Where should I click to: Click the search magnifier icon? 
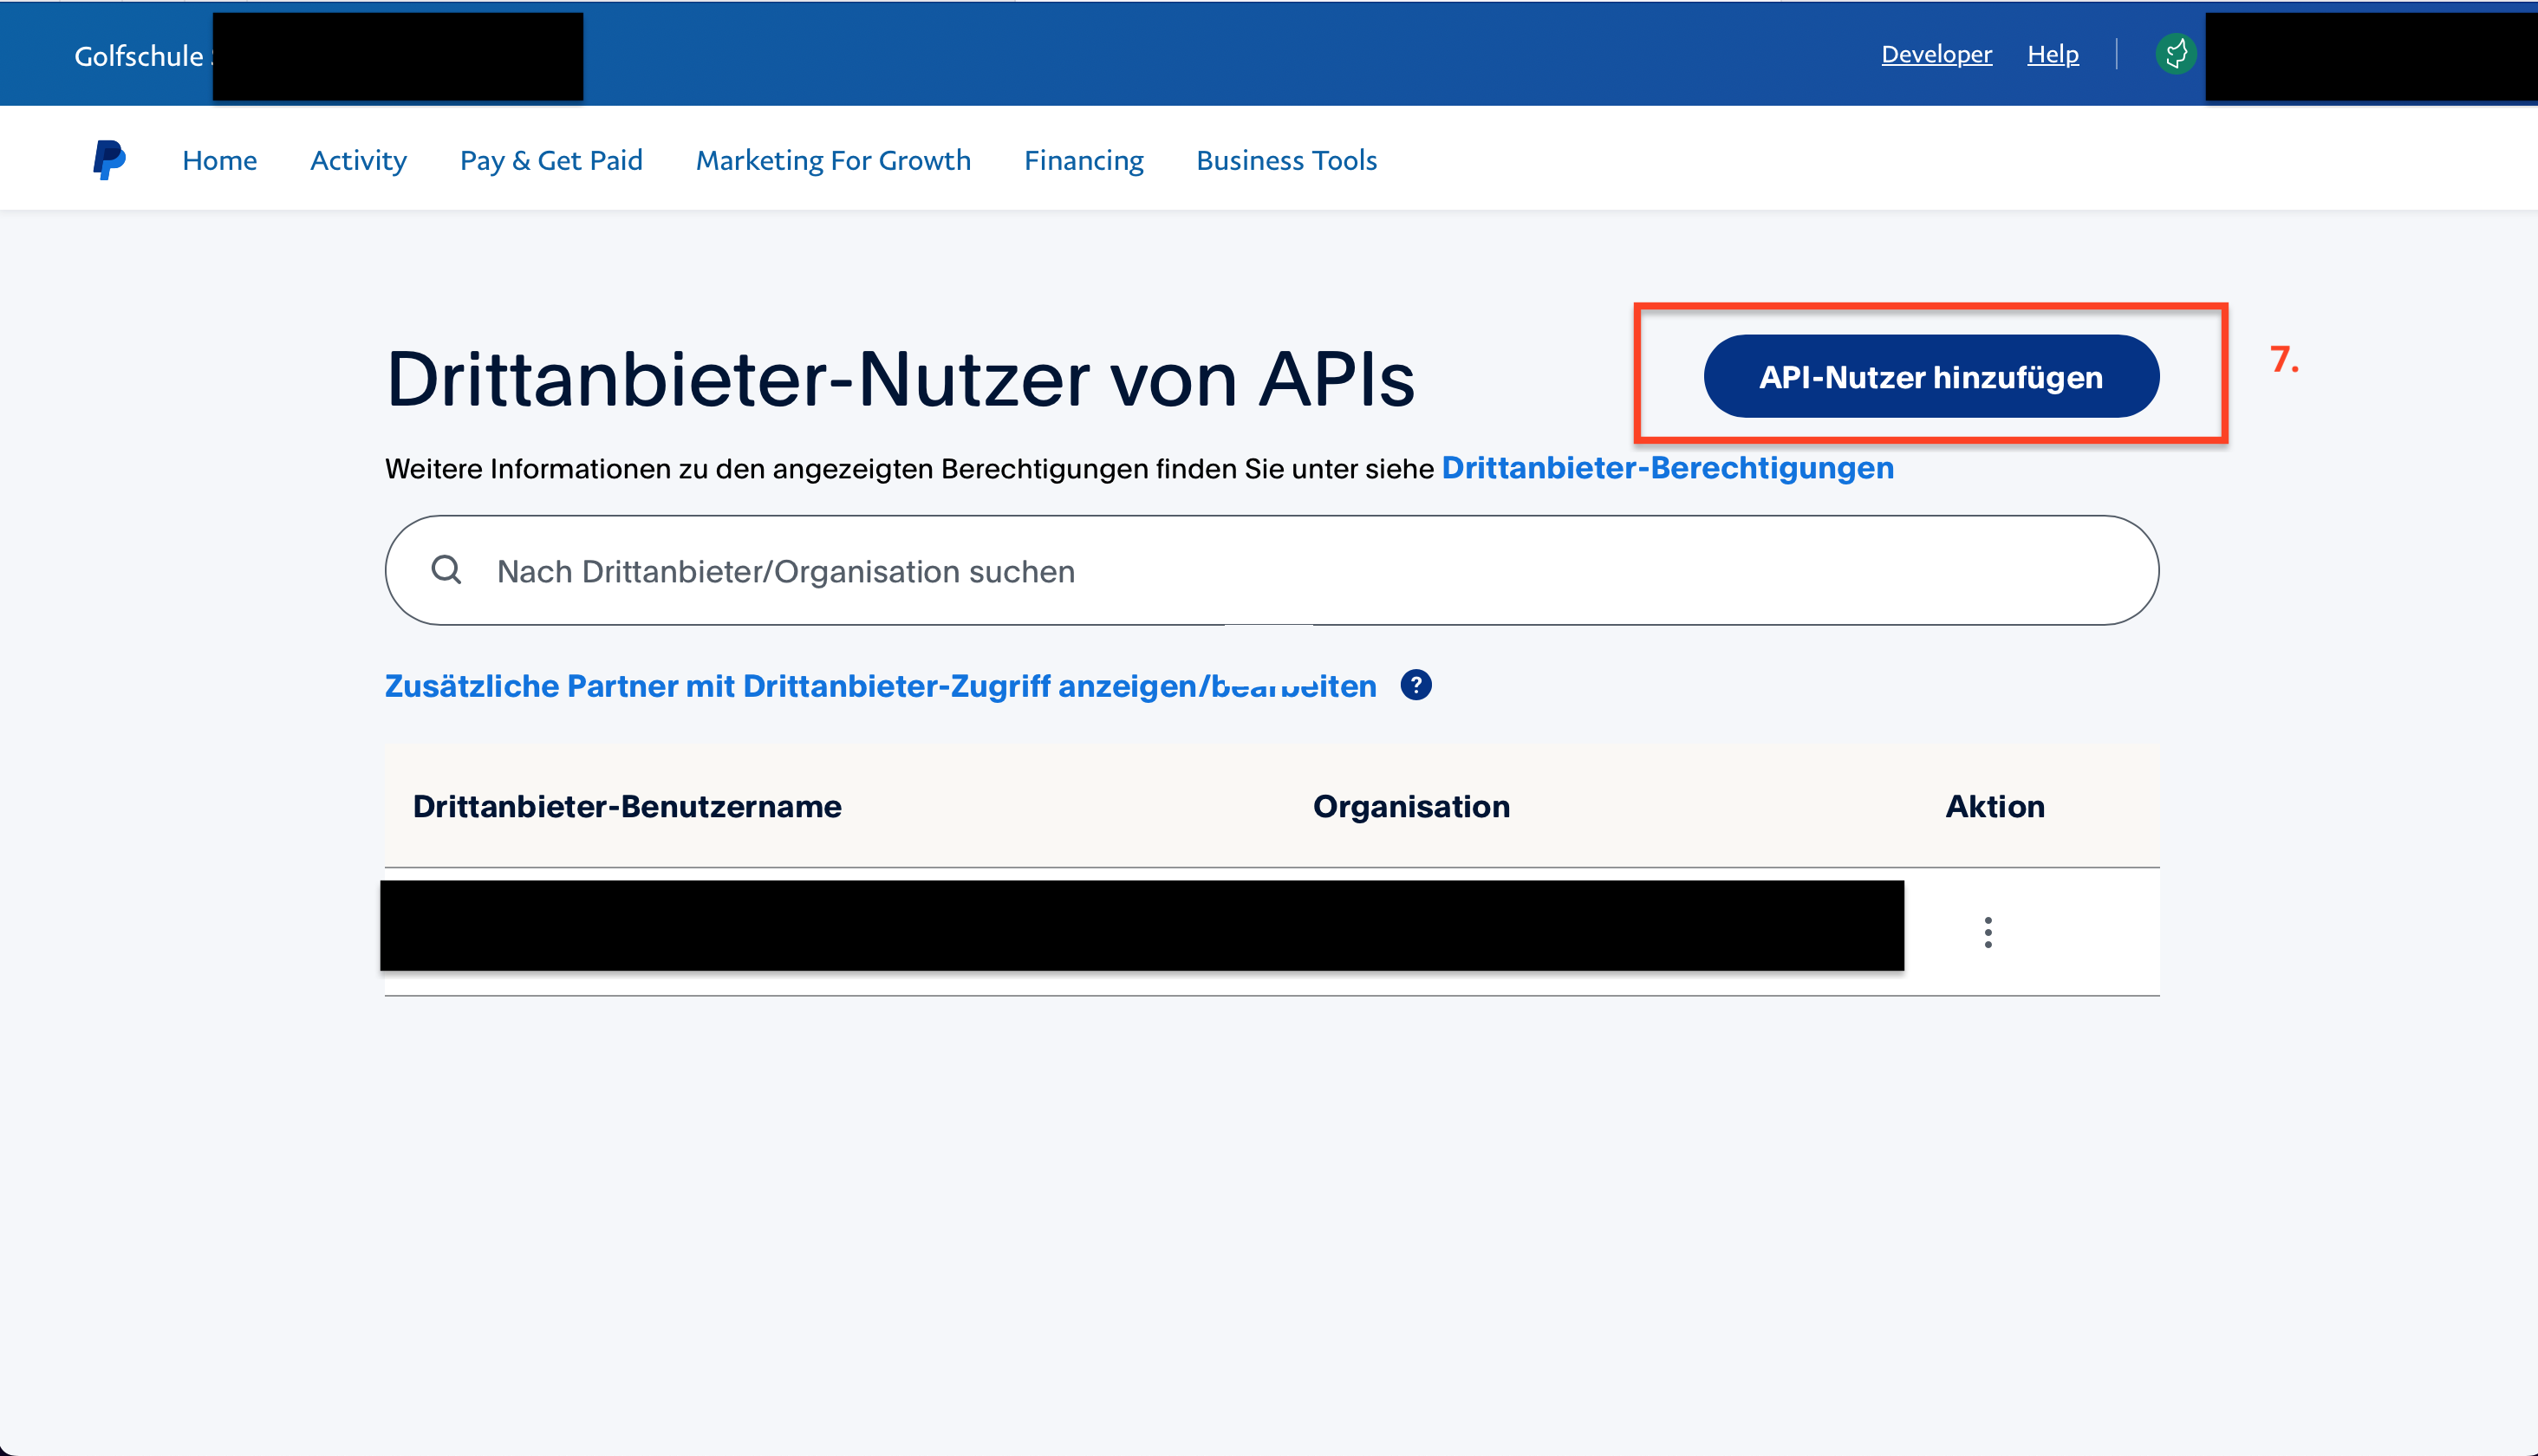click(447, 570)
